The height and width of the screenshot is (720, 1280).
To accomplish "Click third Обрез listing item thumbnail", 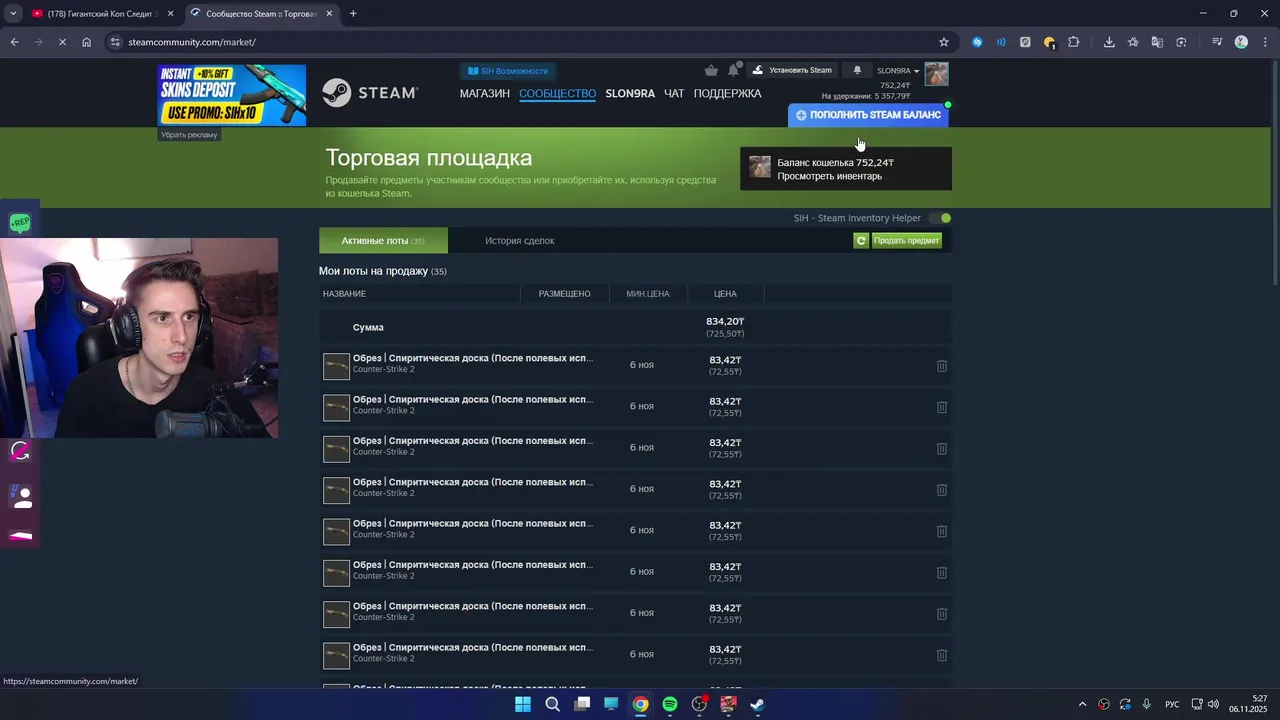I will pyautogui.click(x=336, y=449).
